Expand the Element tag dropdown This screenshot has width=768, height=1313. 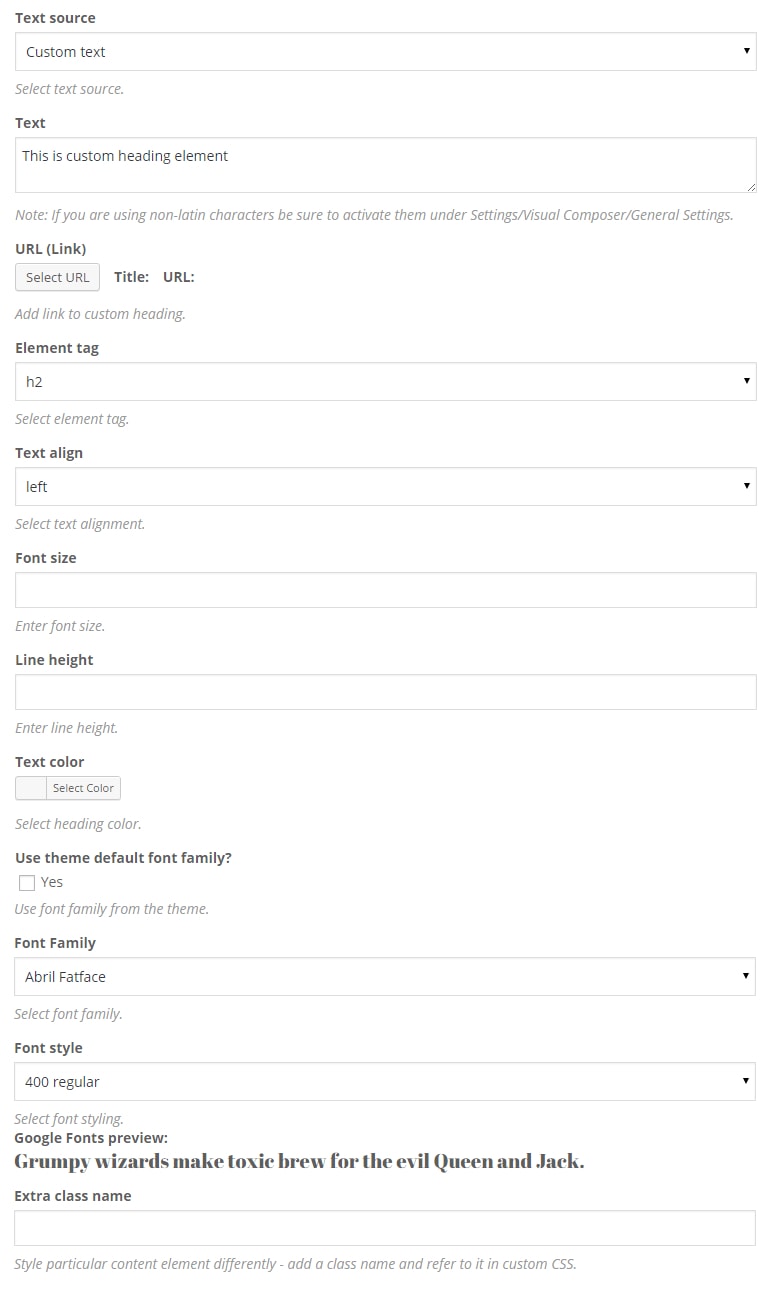point(385,382)
